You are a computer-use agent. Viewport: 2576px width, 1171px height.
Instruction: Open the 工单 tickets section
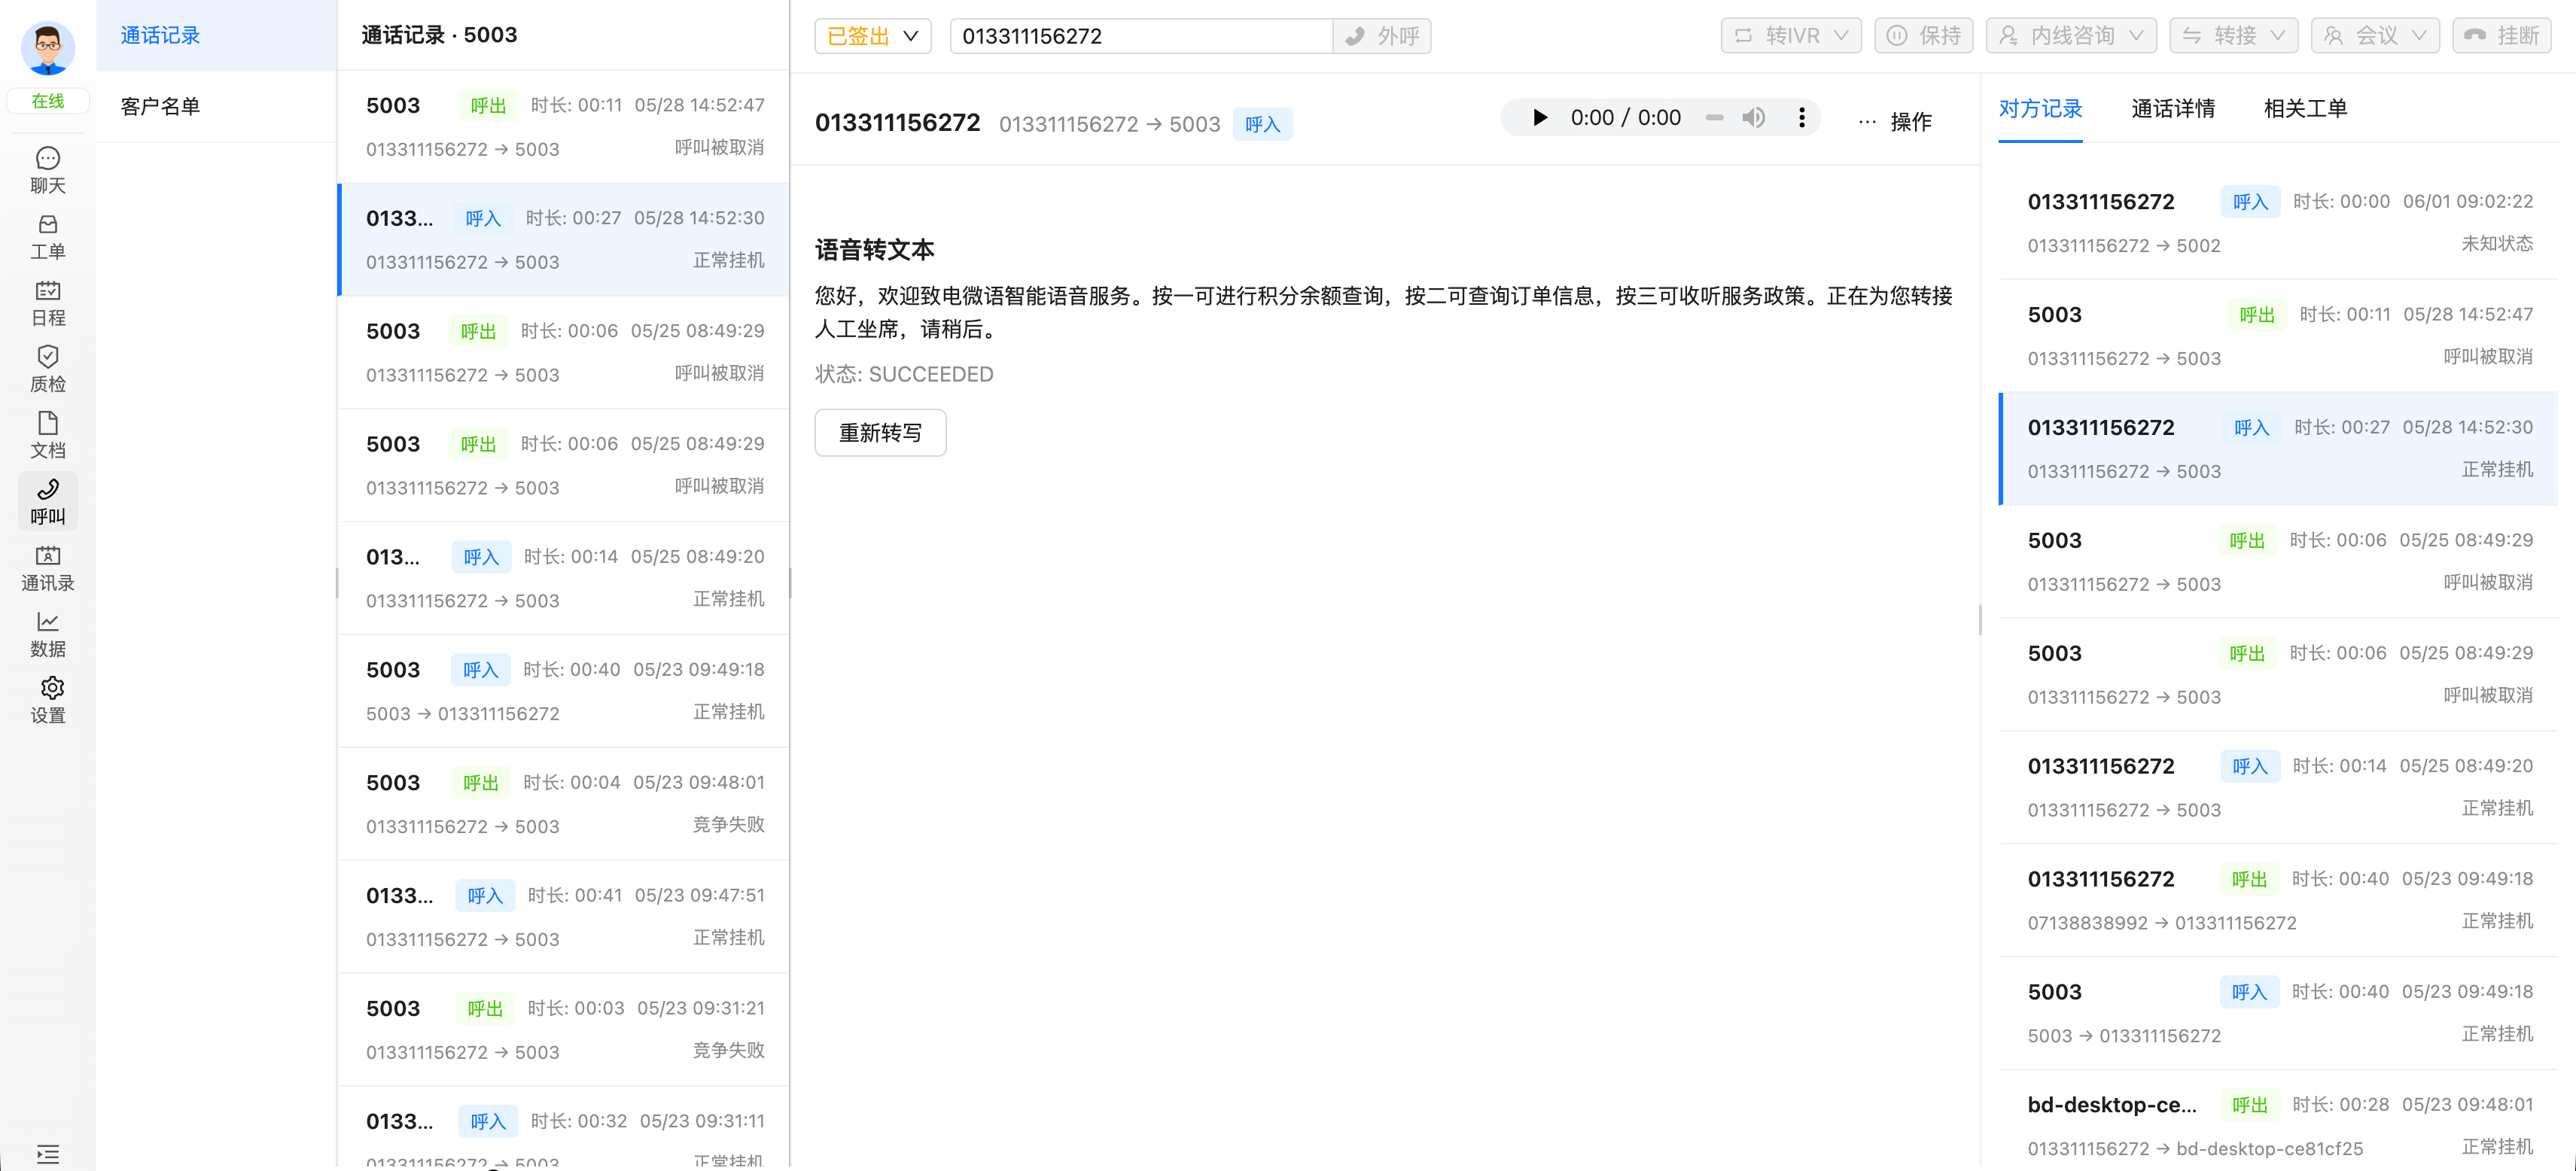(48, 237)
